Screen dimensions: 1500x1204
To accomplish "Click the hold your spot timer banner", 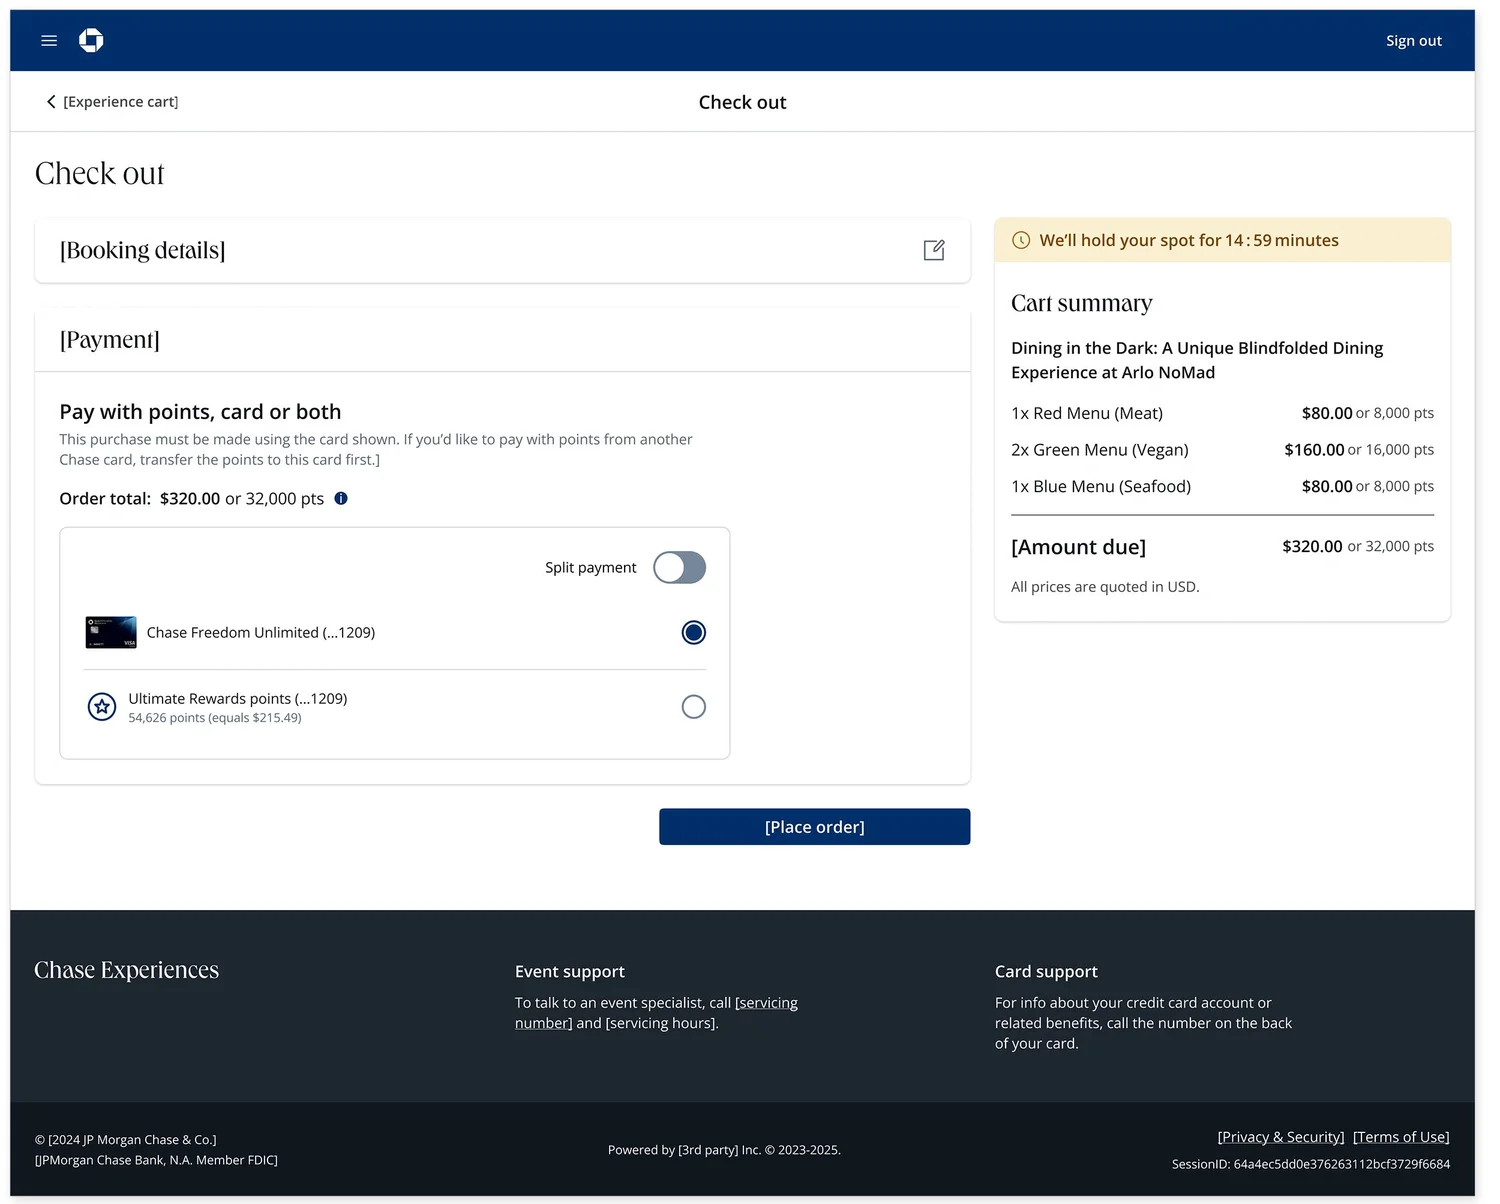I will click(1222, 240).
